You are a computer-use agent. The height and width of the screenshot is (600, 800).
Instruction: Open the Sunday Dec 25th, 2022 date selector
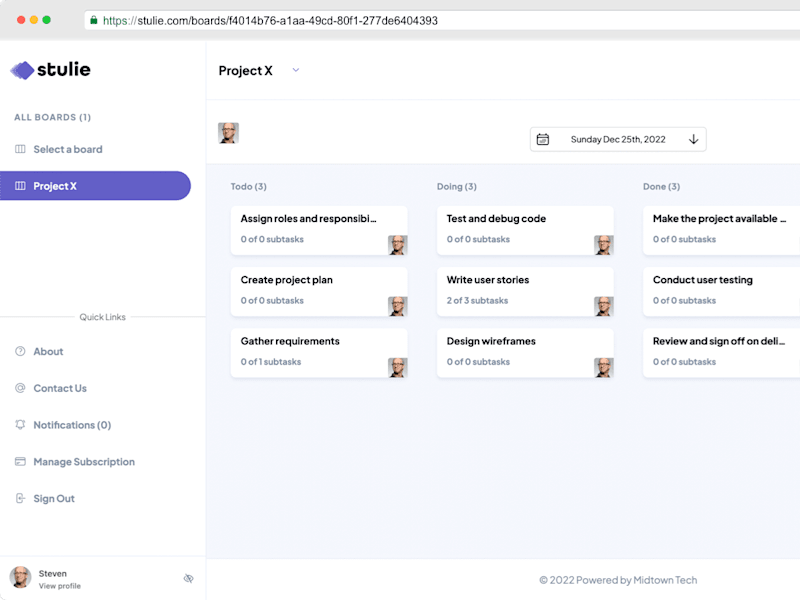(x=618, y=139)
